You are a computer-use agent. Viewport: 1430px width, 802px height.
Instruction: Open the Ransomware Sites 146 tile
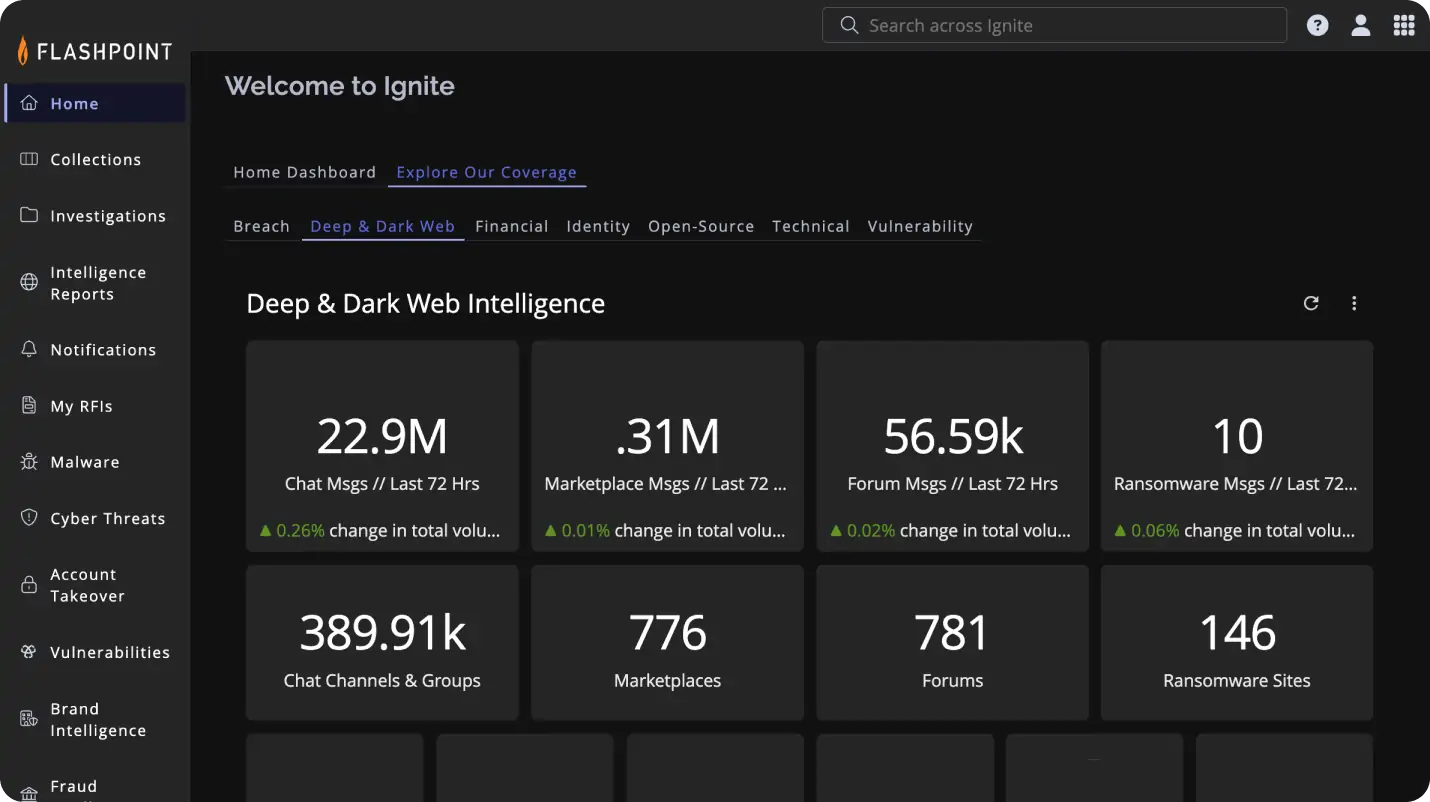1236,643
